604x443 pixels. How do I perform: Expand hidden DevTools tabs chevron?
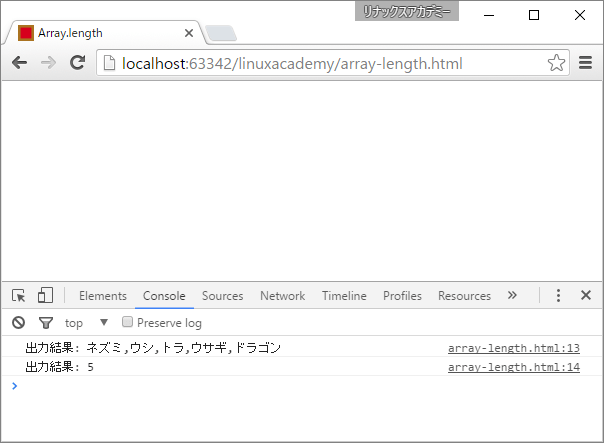pyautogui.click(x=512, y=295)
